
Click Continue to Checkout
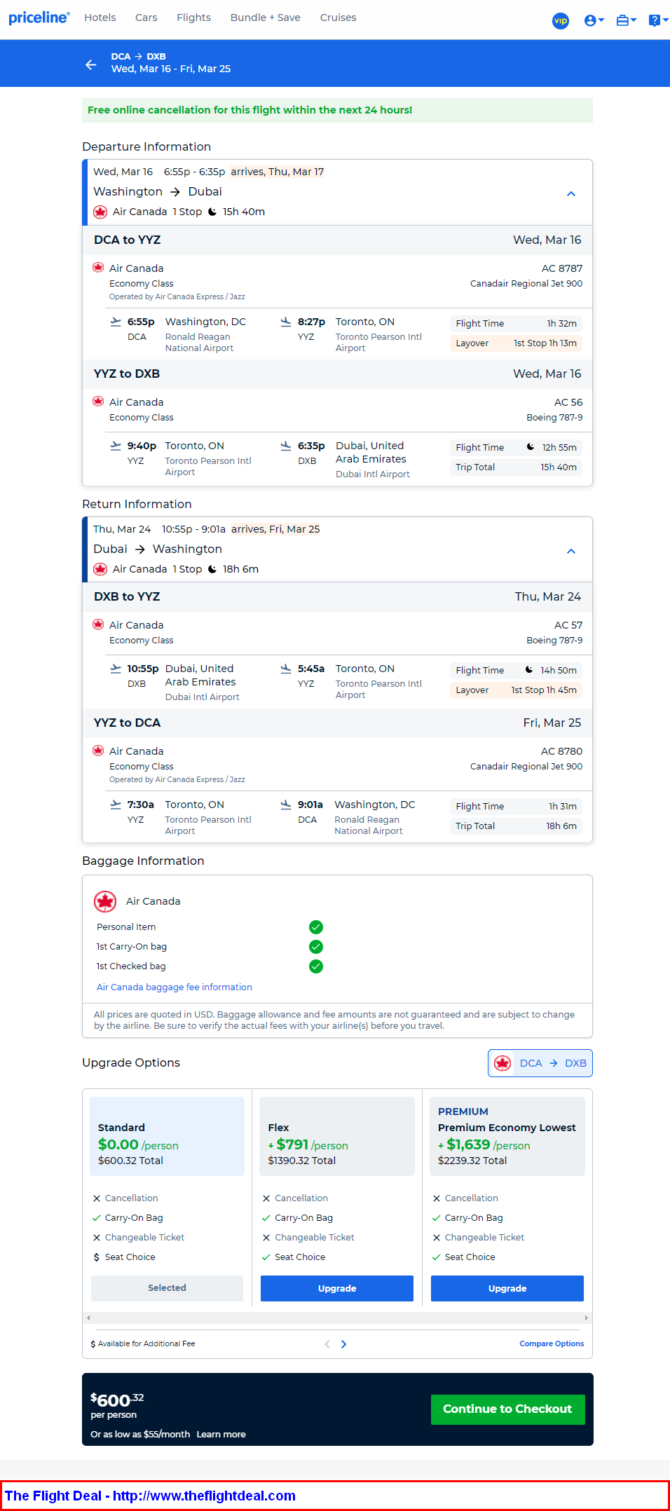coord(507,1409)
